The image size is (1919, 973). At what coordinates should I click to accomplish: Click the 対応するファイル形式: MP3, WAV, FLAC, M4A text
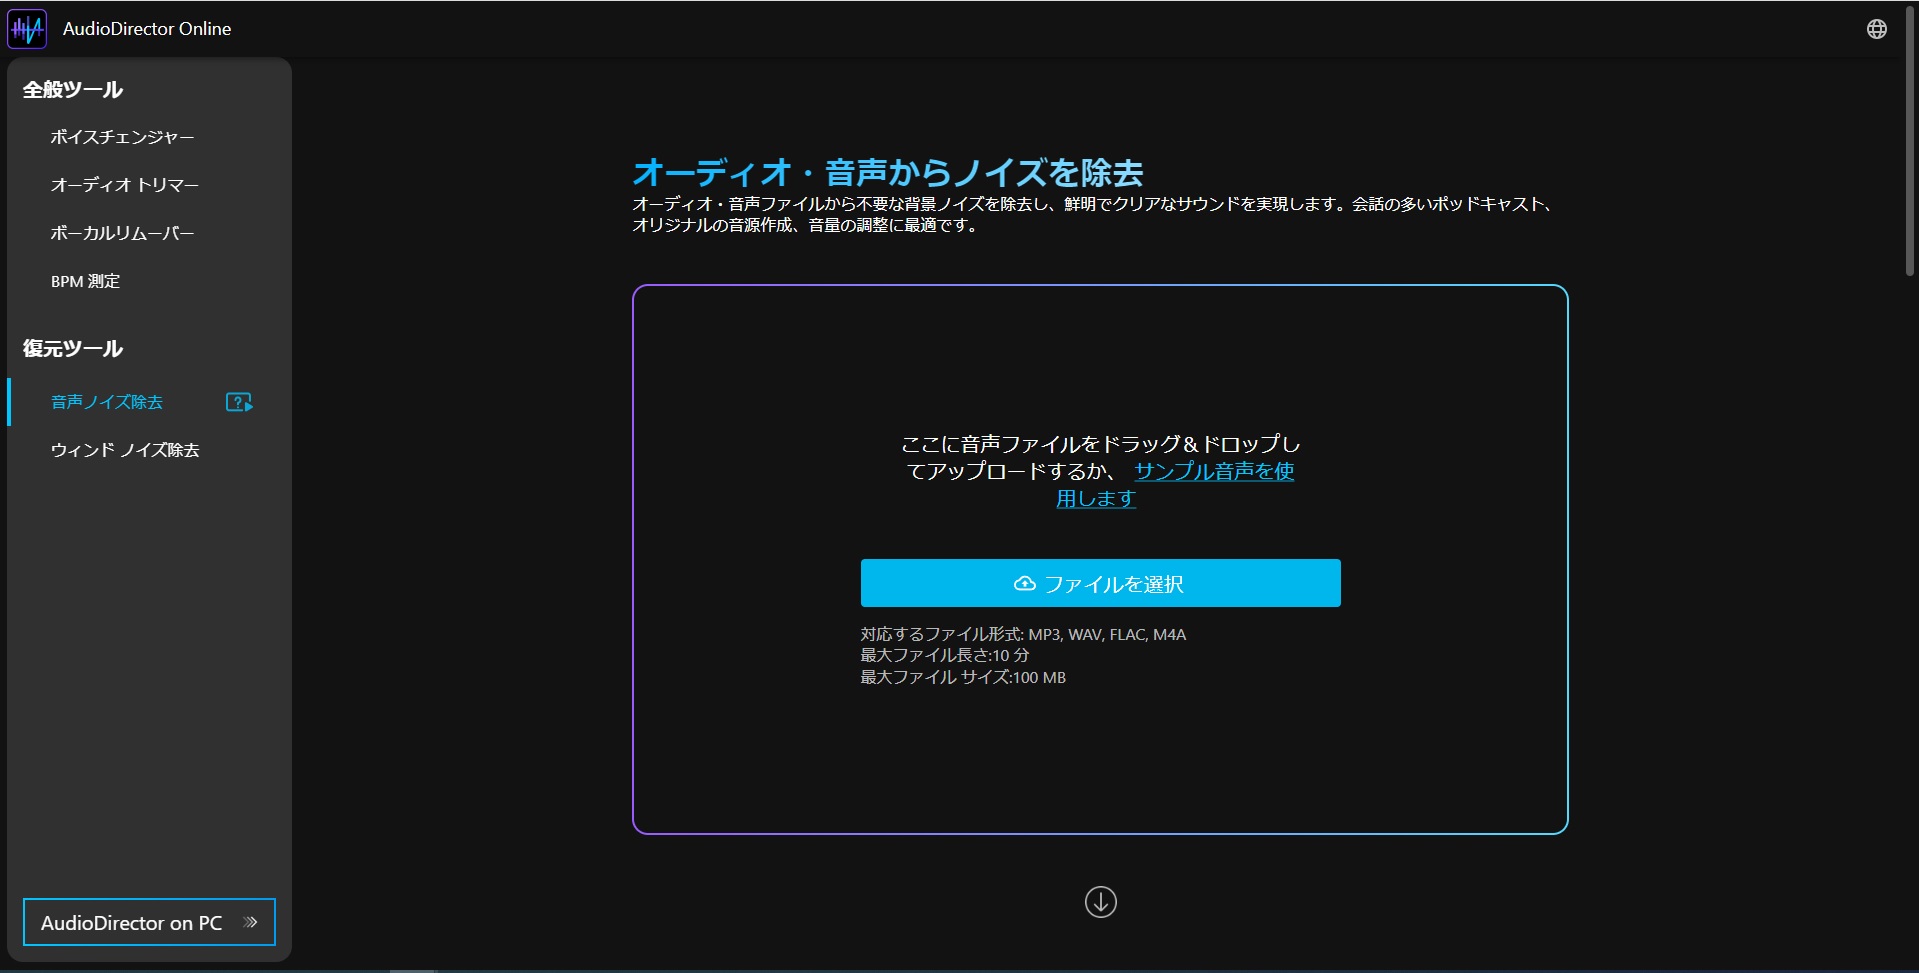tap(1023, 634)
